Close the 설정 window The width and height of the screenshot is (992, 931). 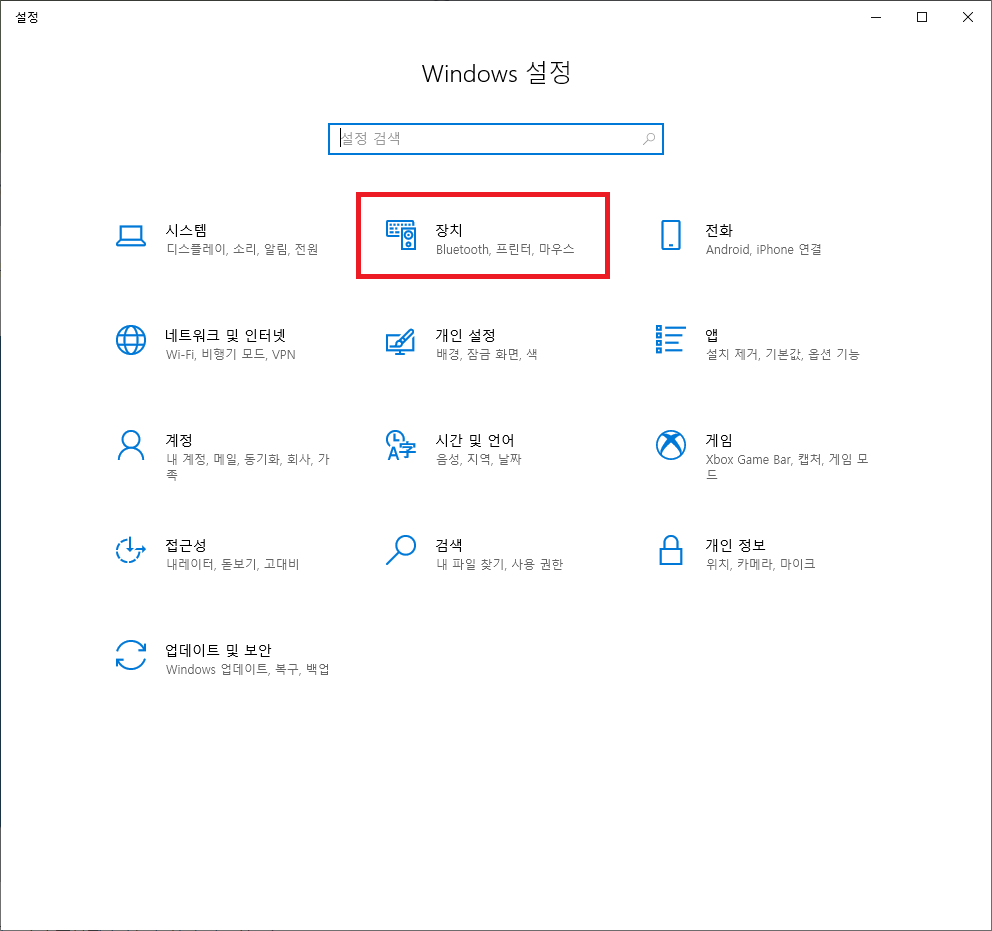coord(968,17)
